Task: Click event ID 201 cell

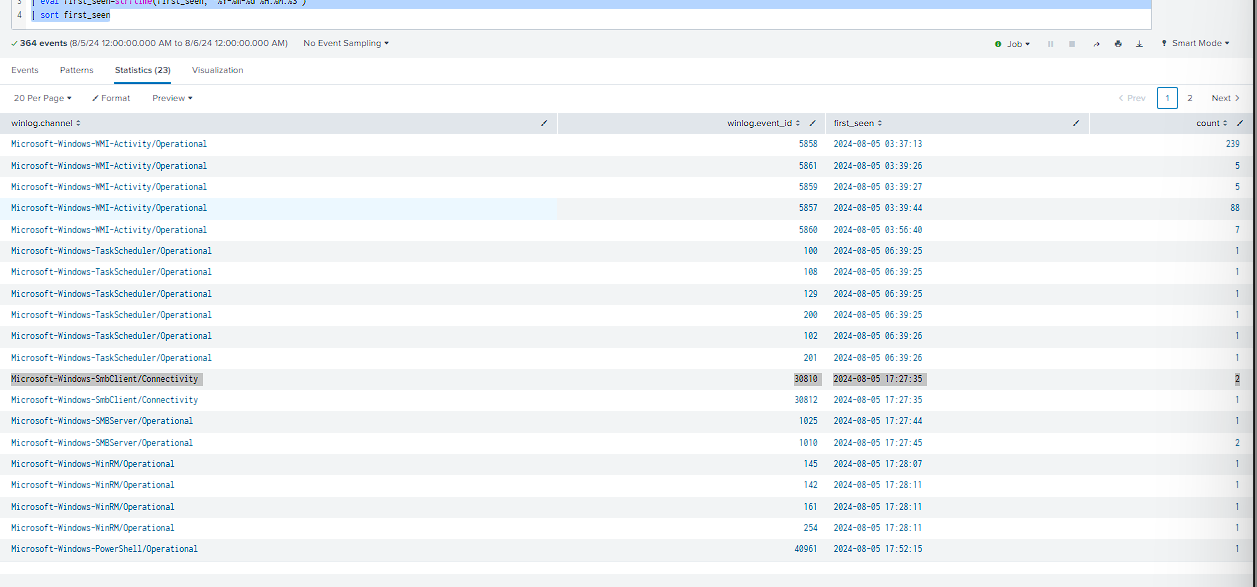Action: (x=810, y=358)
